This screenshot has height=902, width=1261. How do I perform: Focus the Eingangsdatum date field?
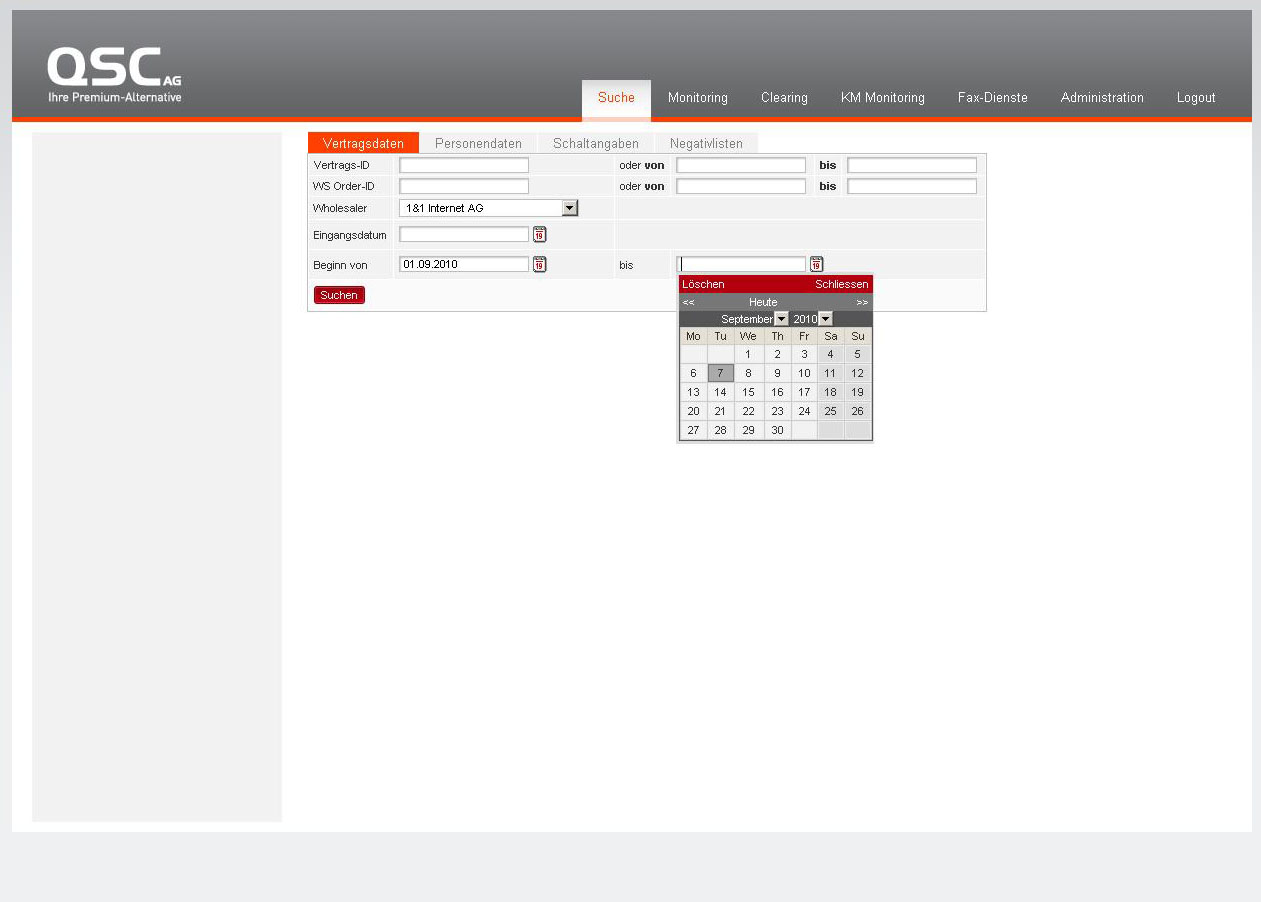pyautogui.click(x=464, y=234)
